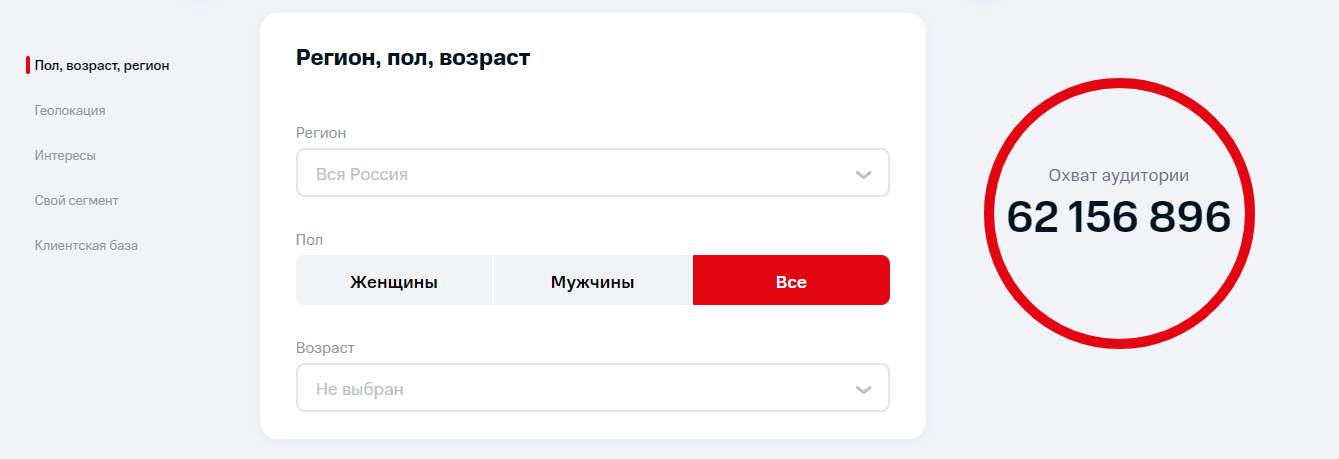Select Мужчины gender option
The image size is (1339, 459).
592,282
